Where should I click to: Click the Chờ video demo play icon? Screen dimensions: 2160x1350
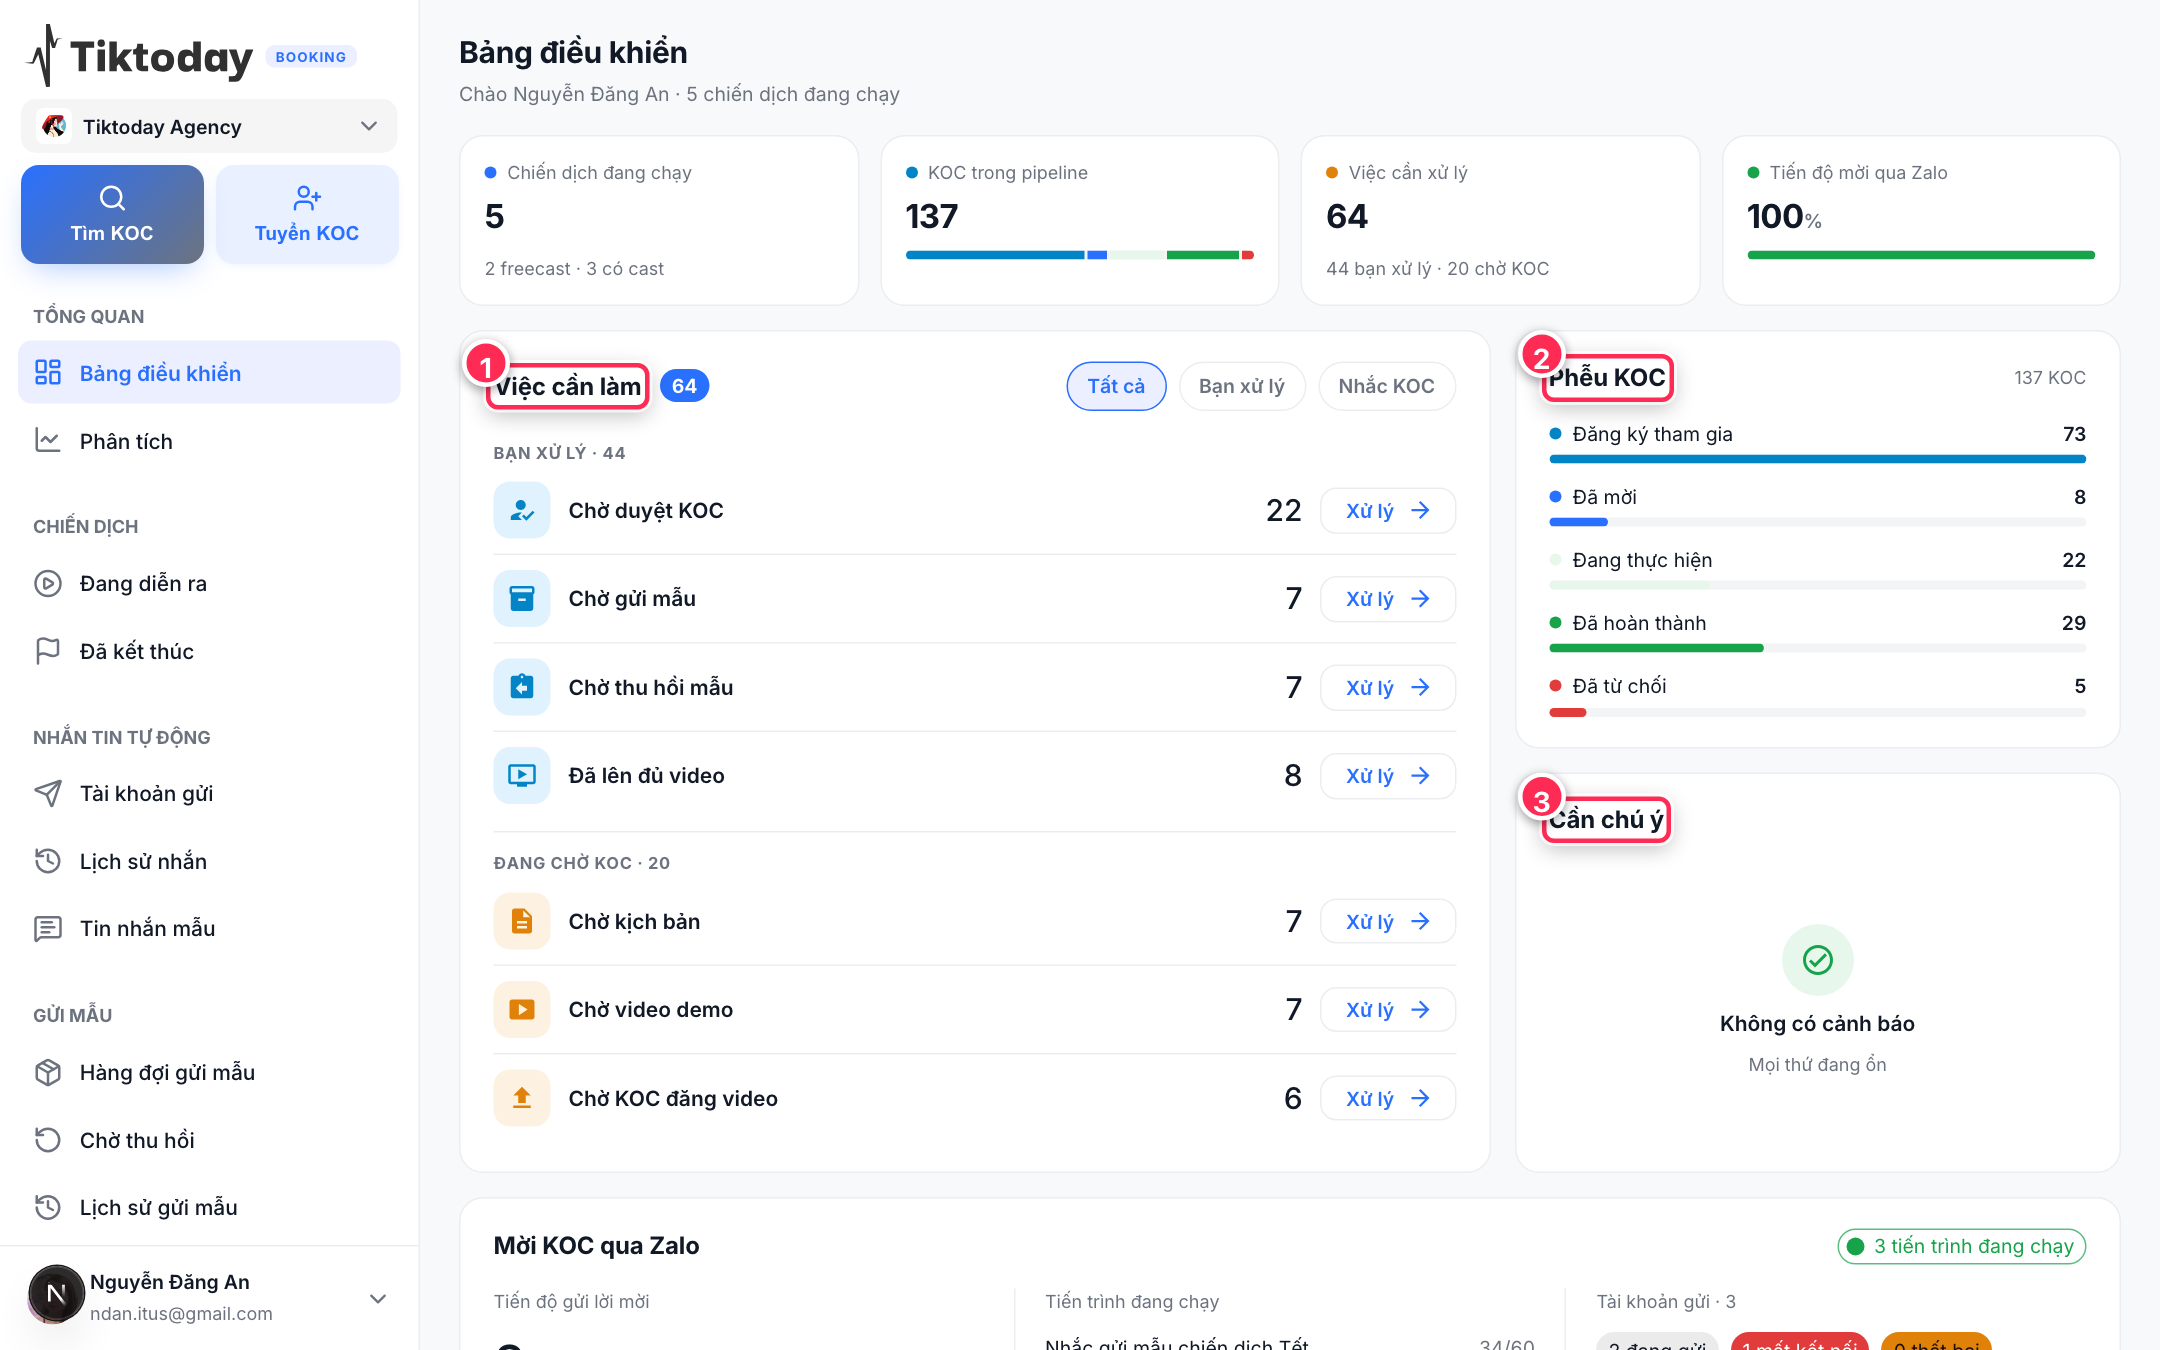tap(522, 1009)
